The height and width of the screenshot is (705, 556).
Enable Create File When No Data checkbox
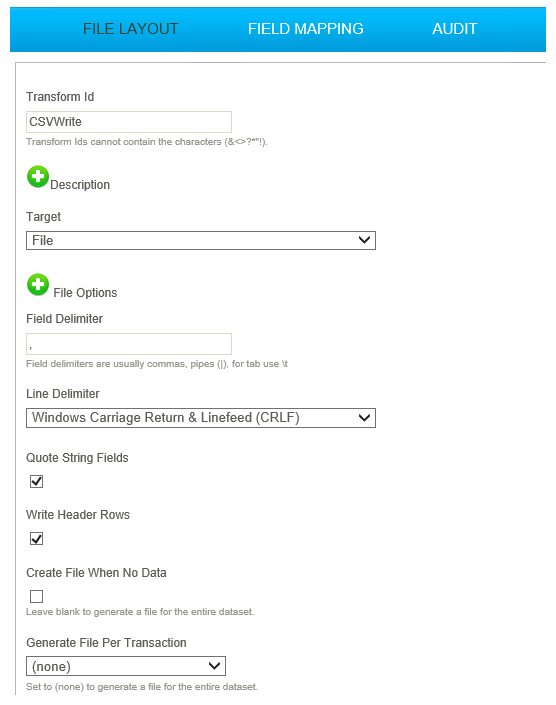[36, 597]
